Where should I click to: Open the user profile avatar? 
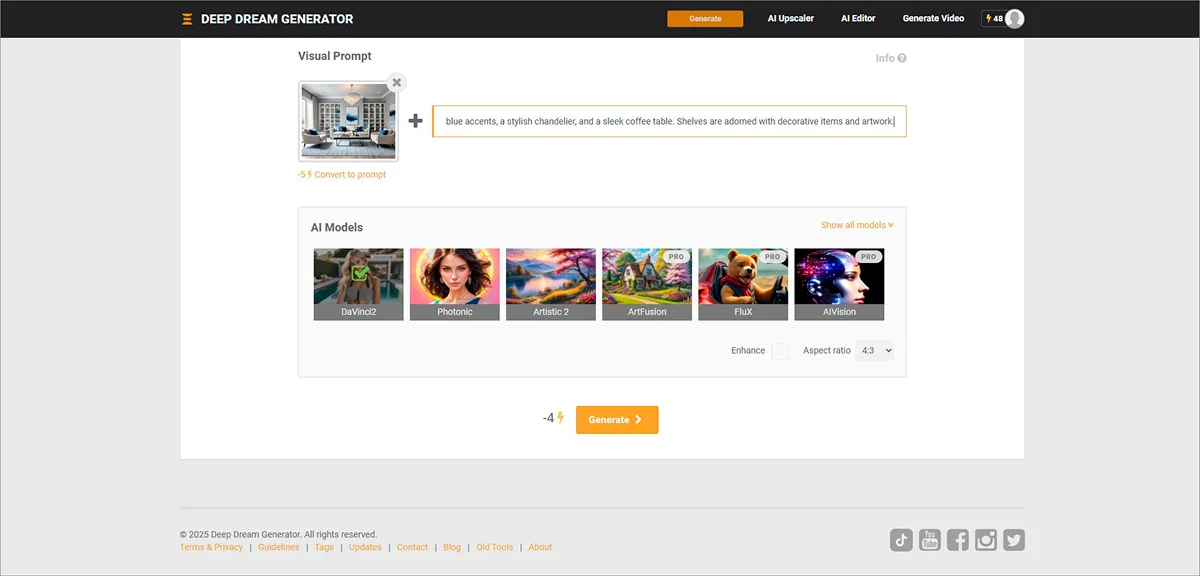click(1014, 18)
